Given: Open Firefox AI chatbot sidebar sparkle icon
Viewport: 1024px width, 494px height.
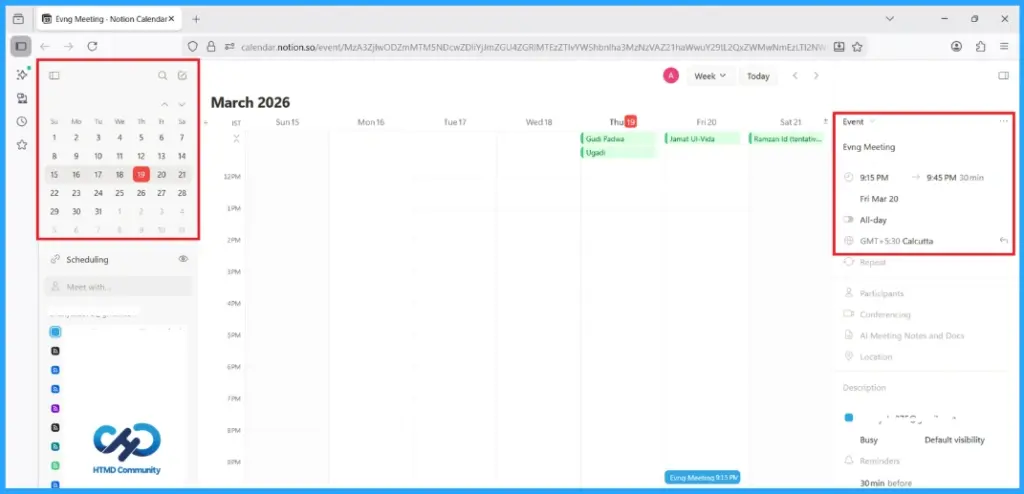Looking at the screenshot, I should 22,75.
